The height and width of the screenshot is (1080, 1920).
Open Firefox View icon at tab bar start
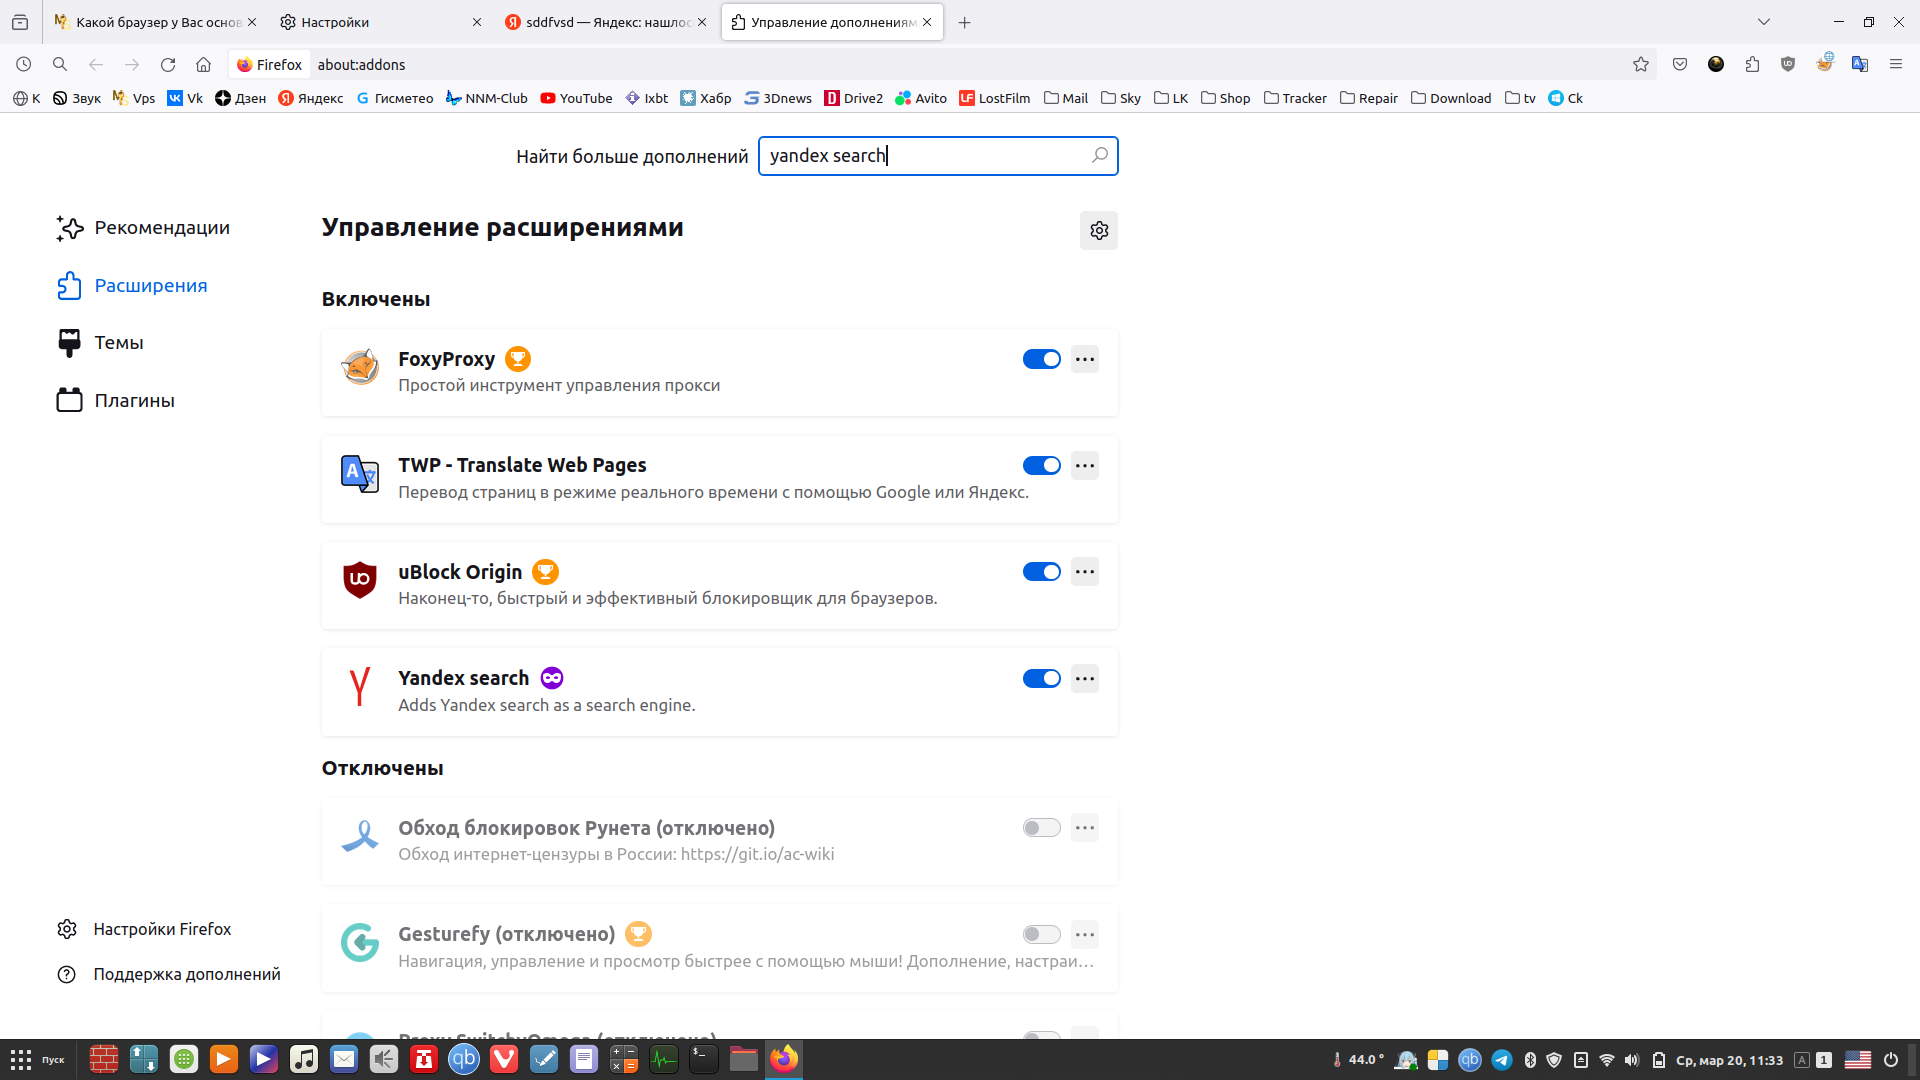[x=20, y=22]
